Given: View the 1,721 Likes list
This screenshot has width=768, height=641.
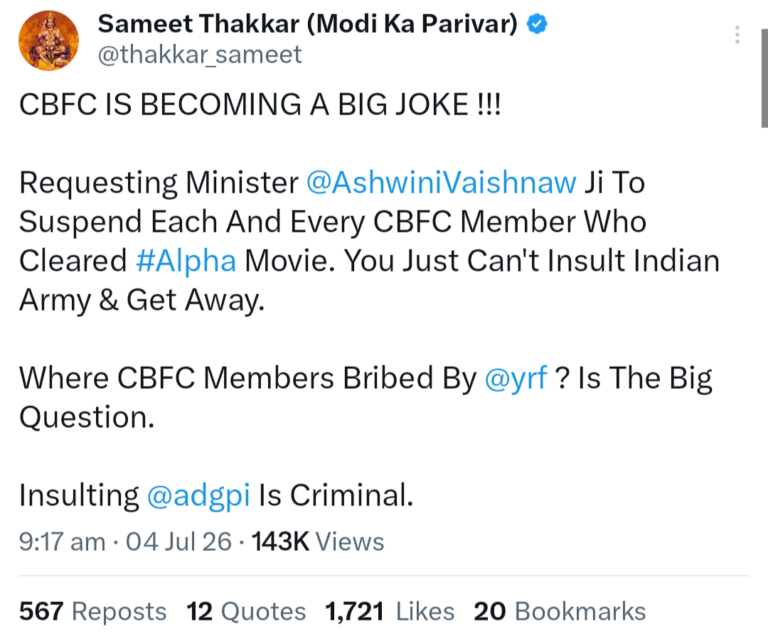Looking at the screenshot, I should (x=390, y=612).
